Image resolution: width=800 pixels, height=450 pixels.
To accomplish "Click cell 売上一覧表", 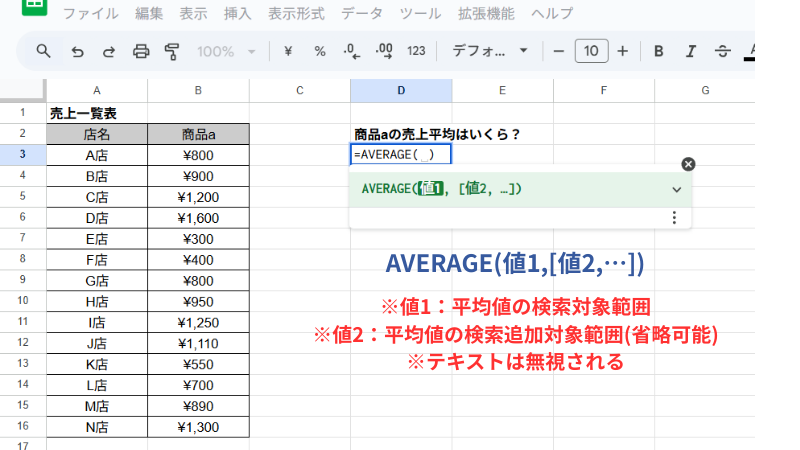I will [97, 113].
